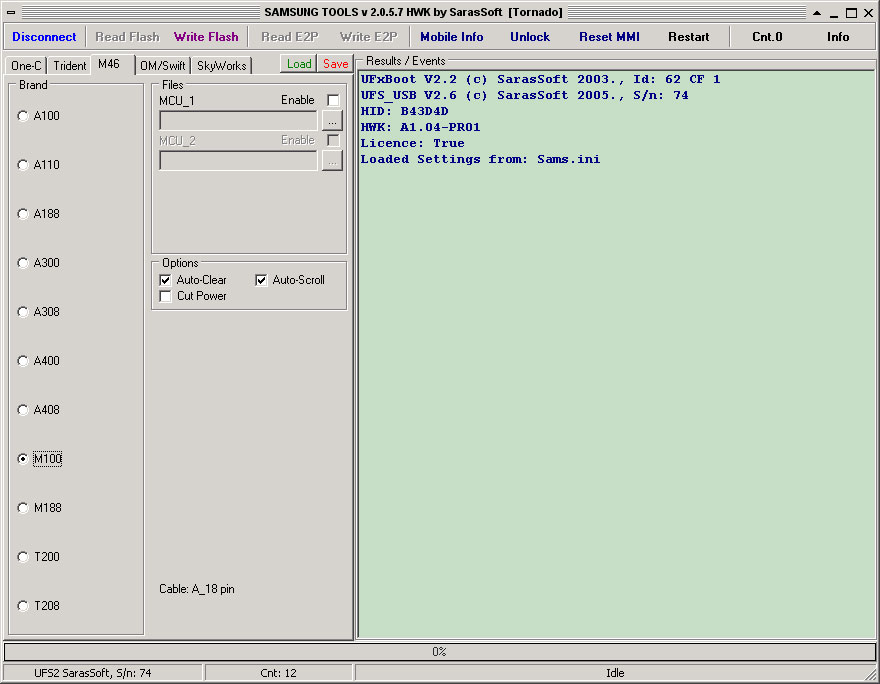Click the 'Cable: A_18 pin' label
Viewport: 880px width, 684px height.
coord(197,589)
